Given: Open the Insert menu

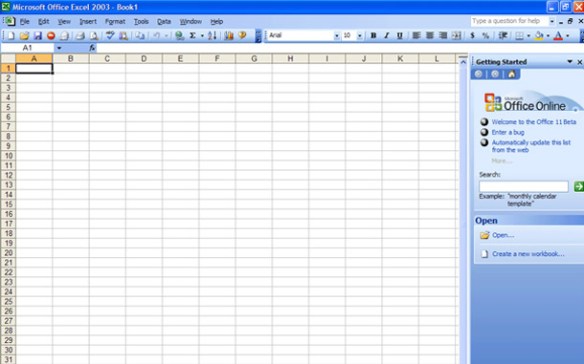Looking at the screenshot, I should coord(88,22).
